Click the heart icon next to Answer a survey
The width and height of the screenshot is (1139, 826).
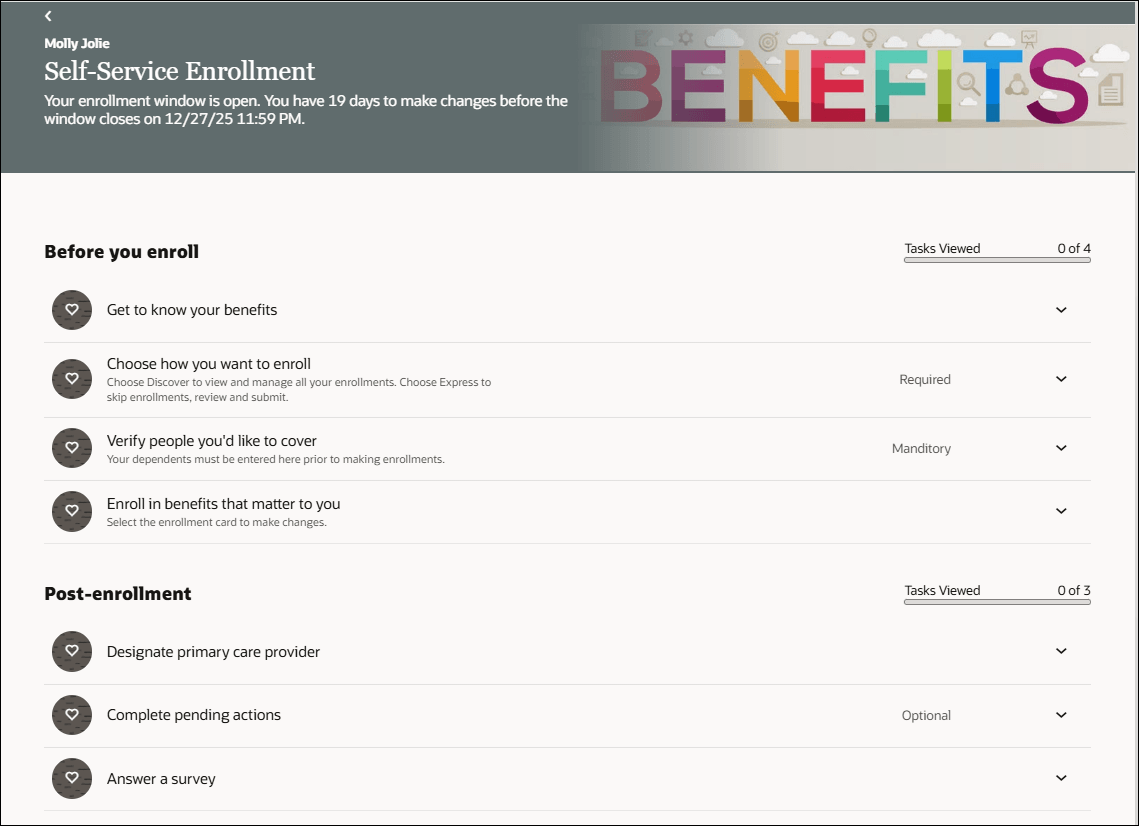pyautogui.click(x=71, y=778)
